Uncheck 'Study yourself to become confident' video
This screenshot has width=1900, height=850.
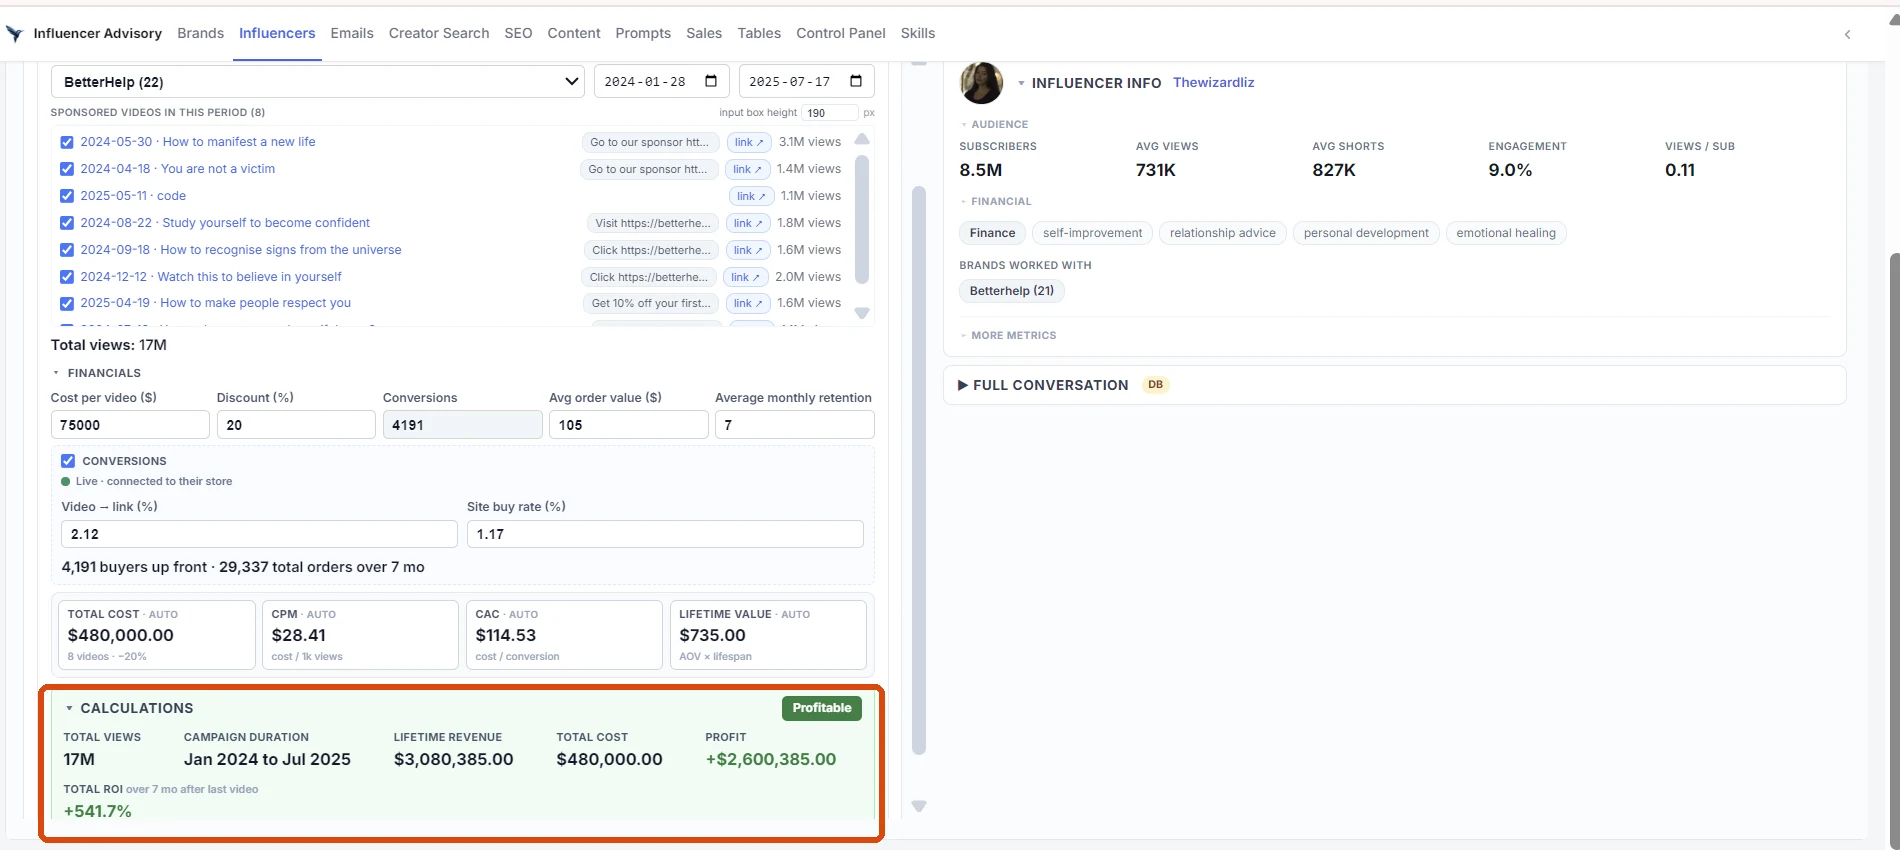(x=67, y=223)
